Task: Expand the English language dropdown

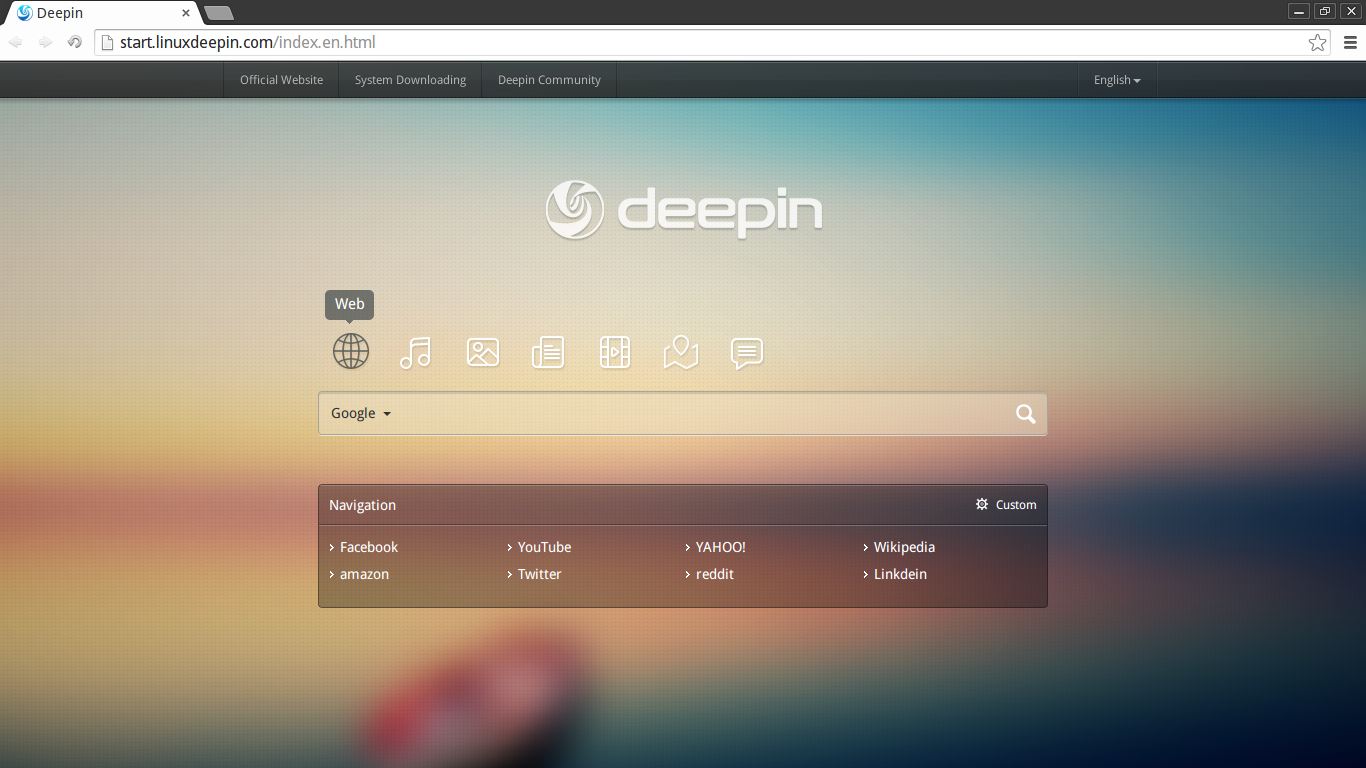Action: pos(1117,80)
